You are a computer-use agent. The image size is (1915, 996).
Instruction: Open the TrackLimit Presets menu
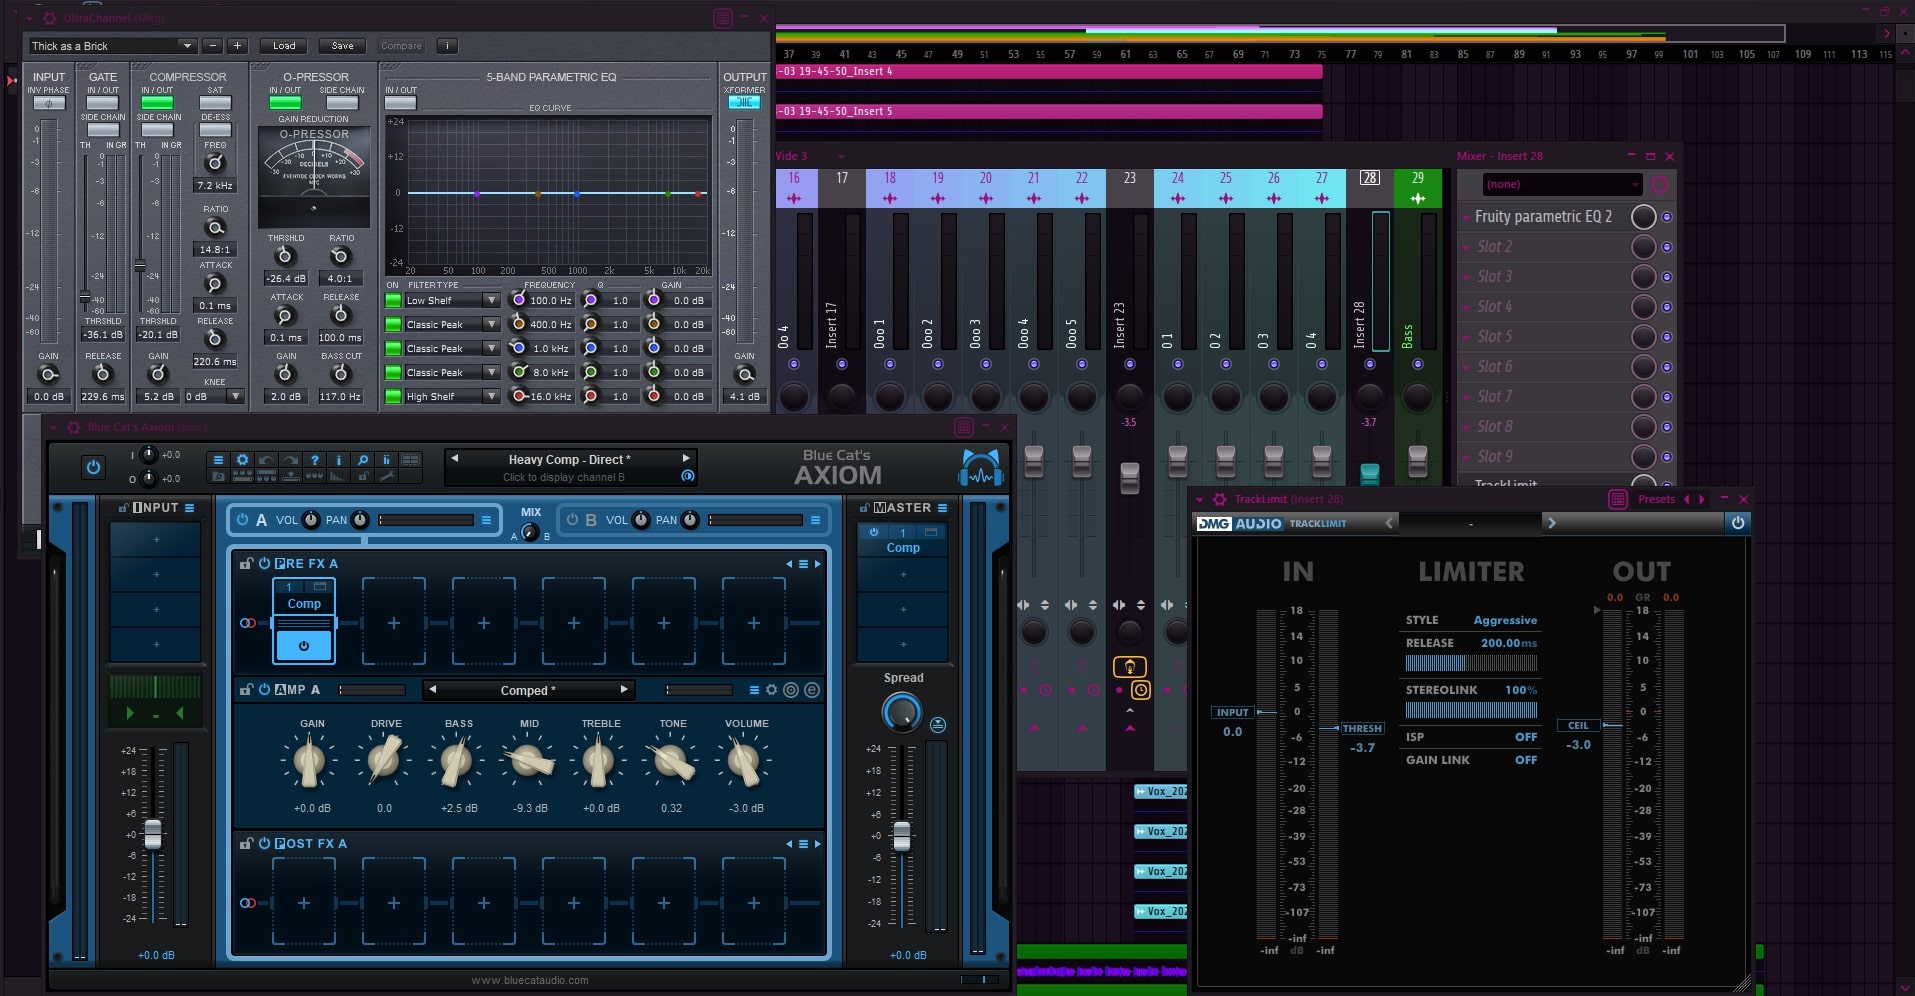(1656, 499)
